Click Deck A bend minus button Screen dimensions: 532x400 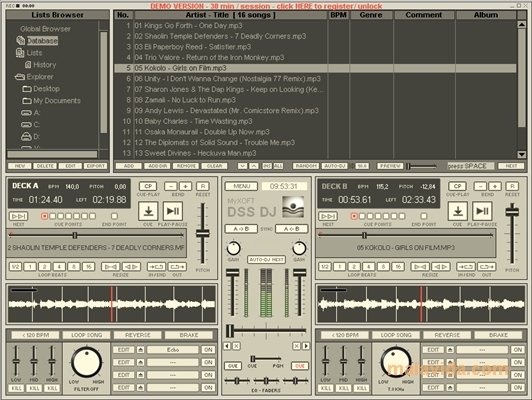pos(171,186)
